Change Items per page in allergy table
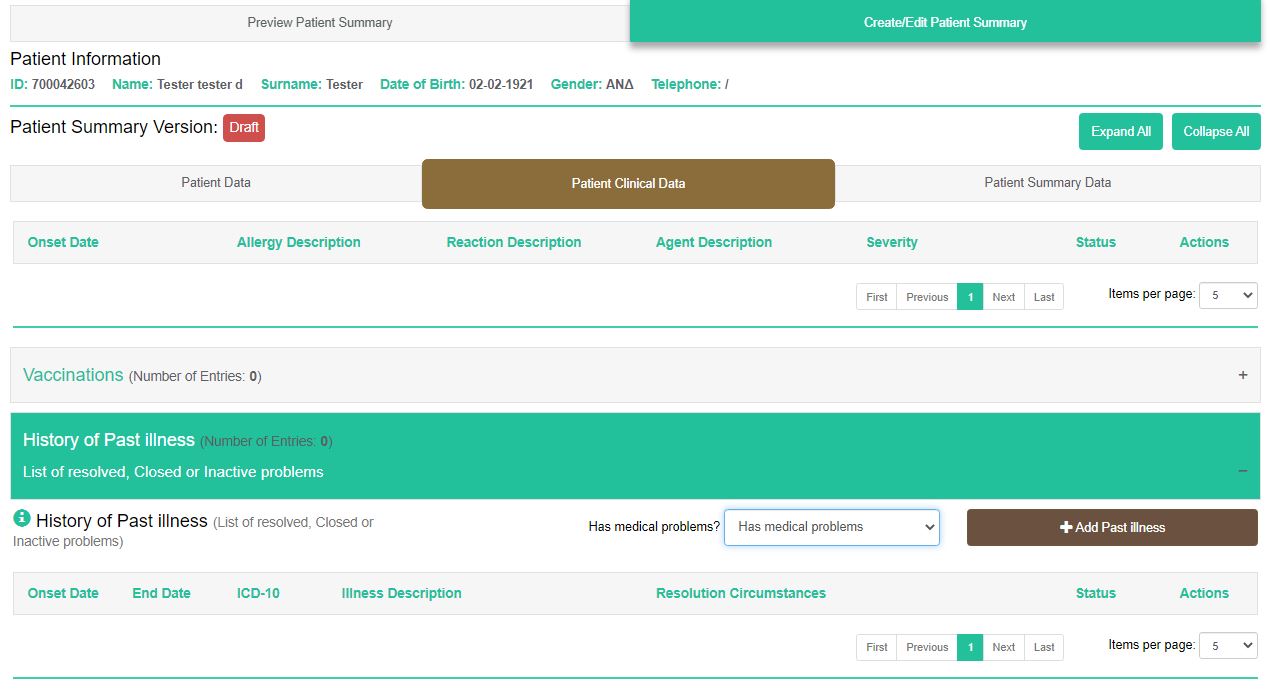1274x689 pixels. coord(1227,295)
